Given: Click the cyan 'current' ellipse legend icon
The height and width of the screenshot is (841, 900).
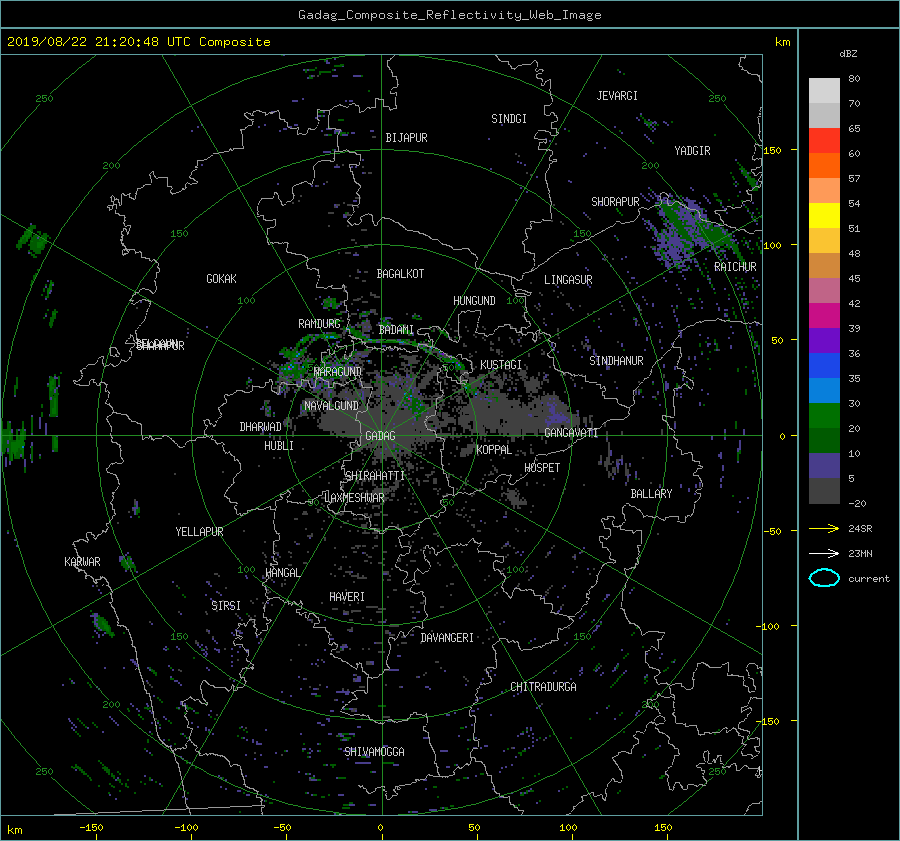Looking at the screenshot, I should (x=824, y=578).
